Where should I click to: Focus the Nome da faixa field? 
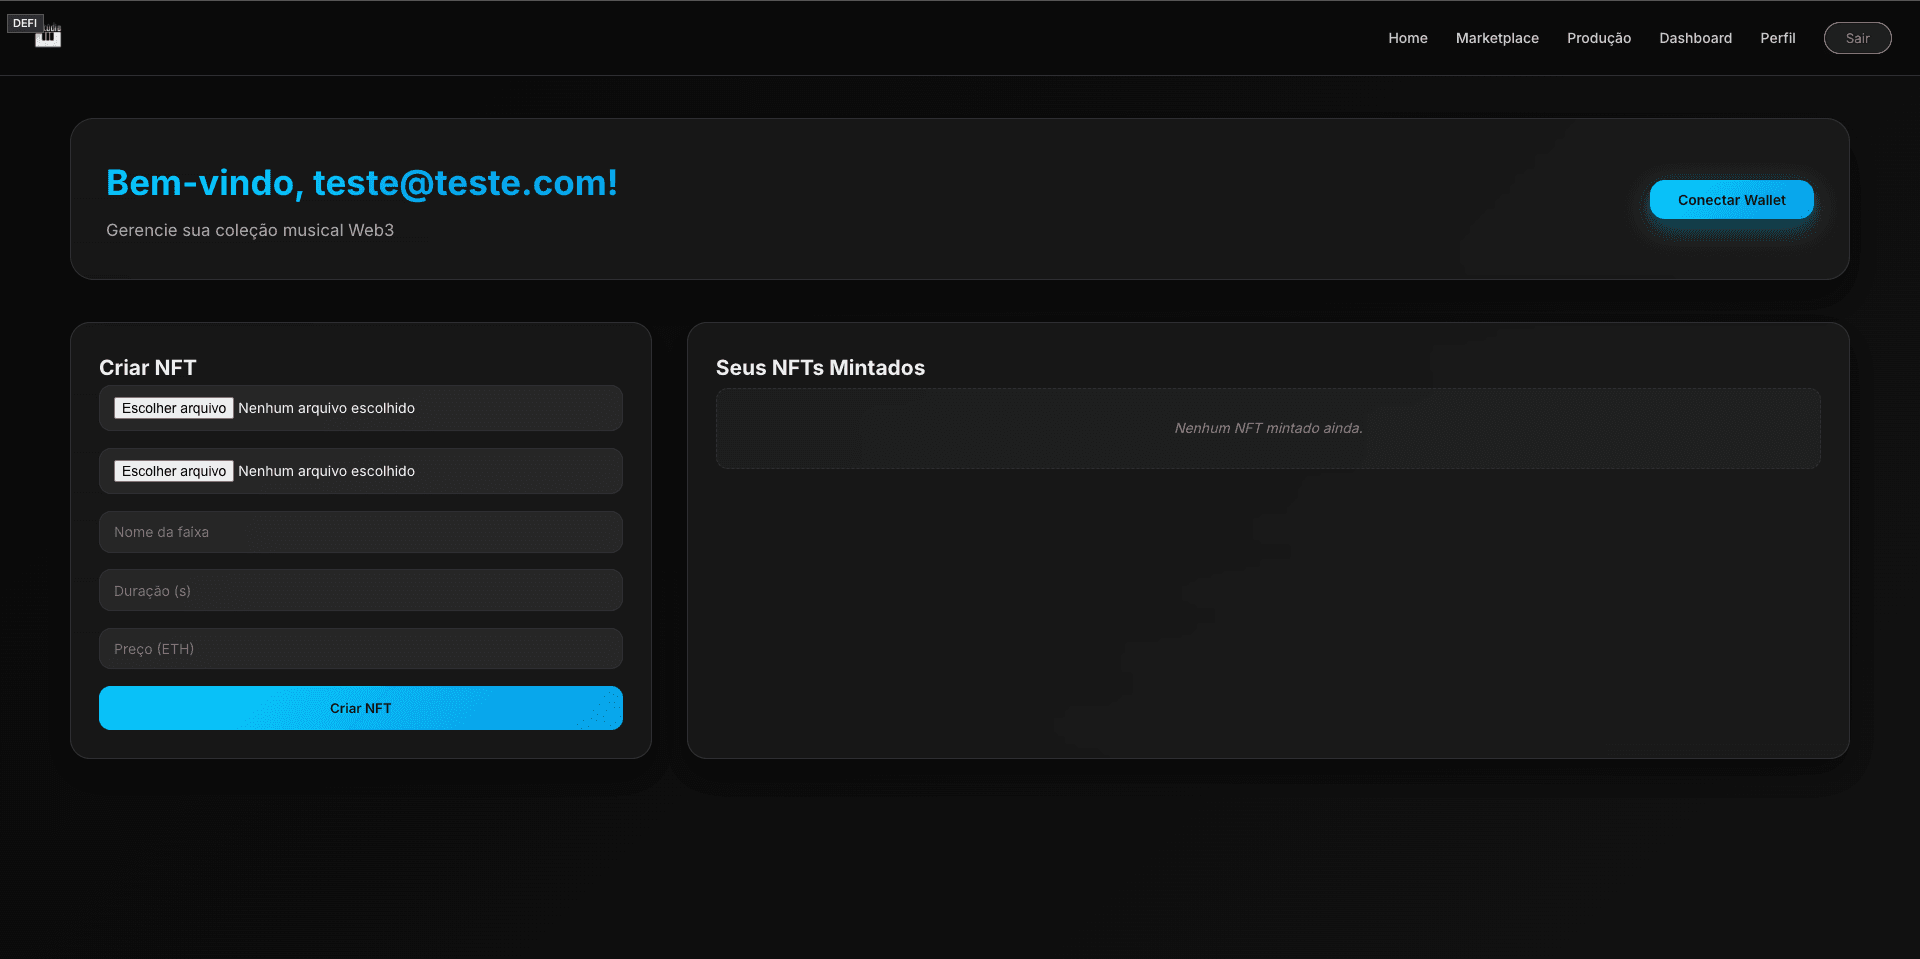[360, 532]
